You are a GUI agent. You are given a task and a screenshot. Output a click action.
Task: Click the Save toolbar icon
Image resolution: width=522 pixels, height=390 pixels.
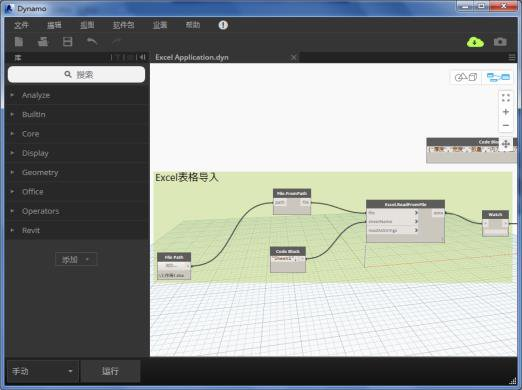click(67, 42)
